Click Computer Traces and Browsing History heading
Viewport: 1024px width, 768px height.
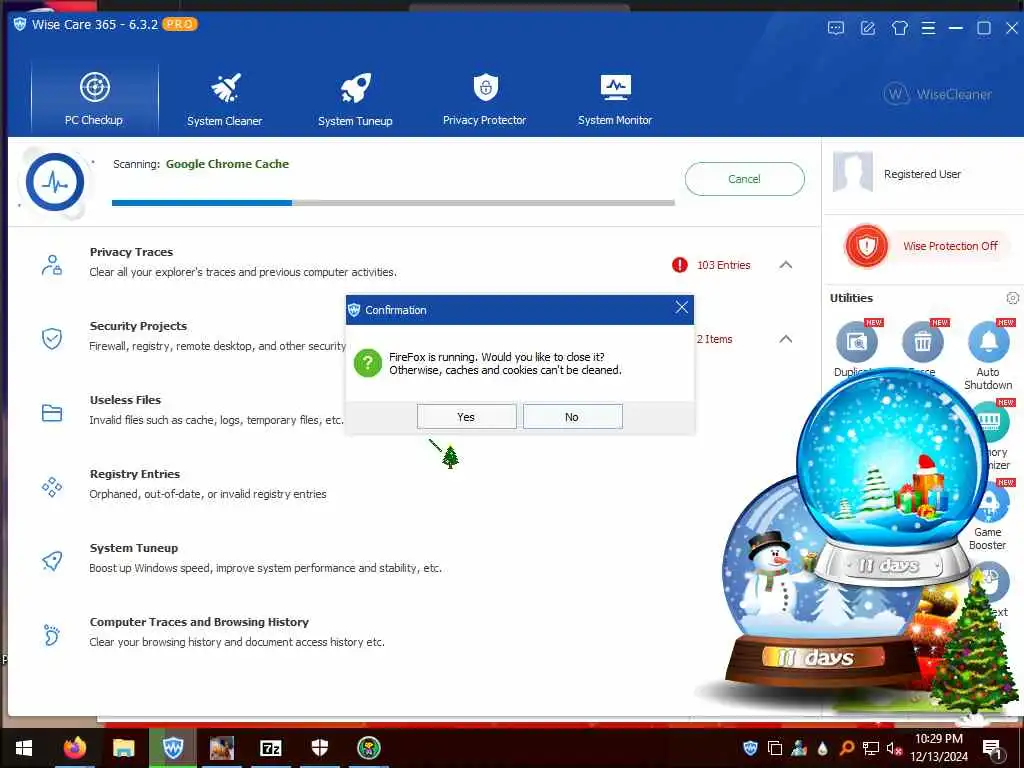[199, 622]
